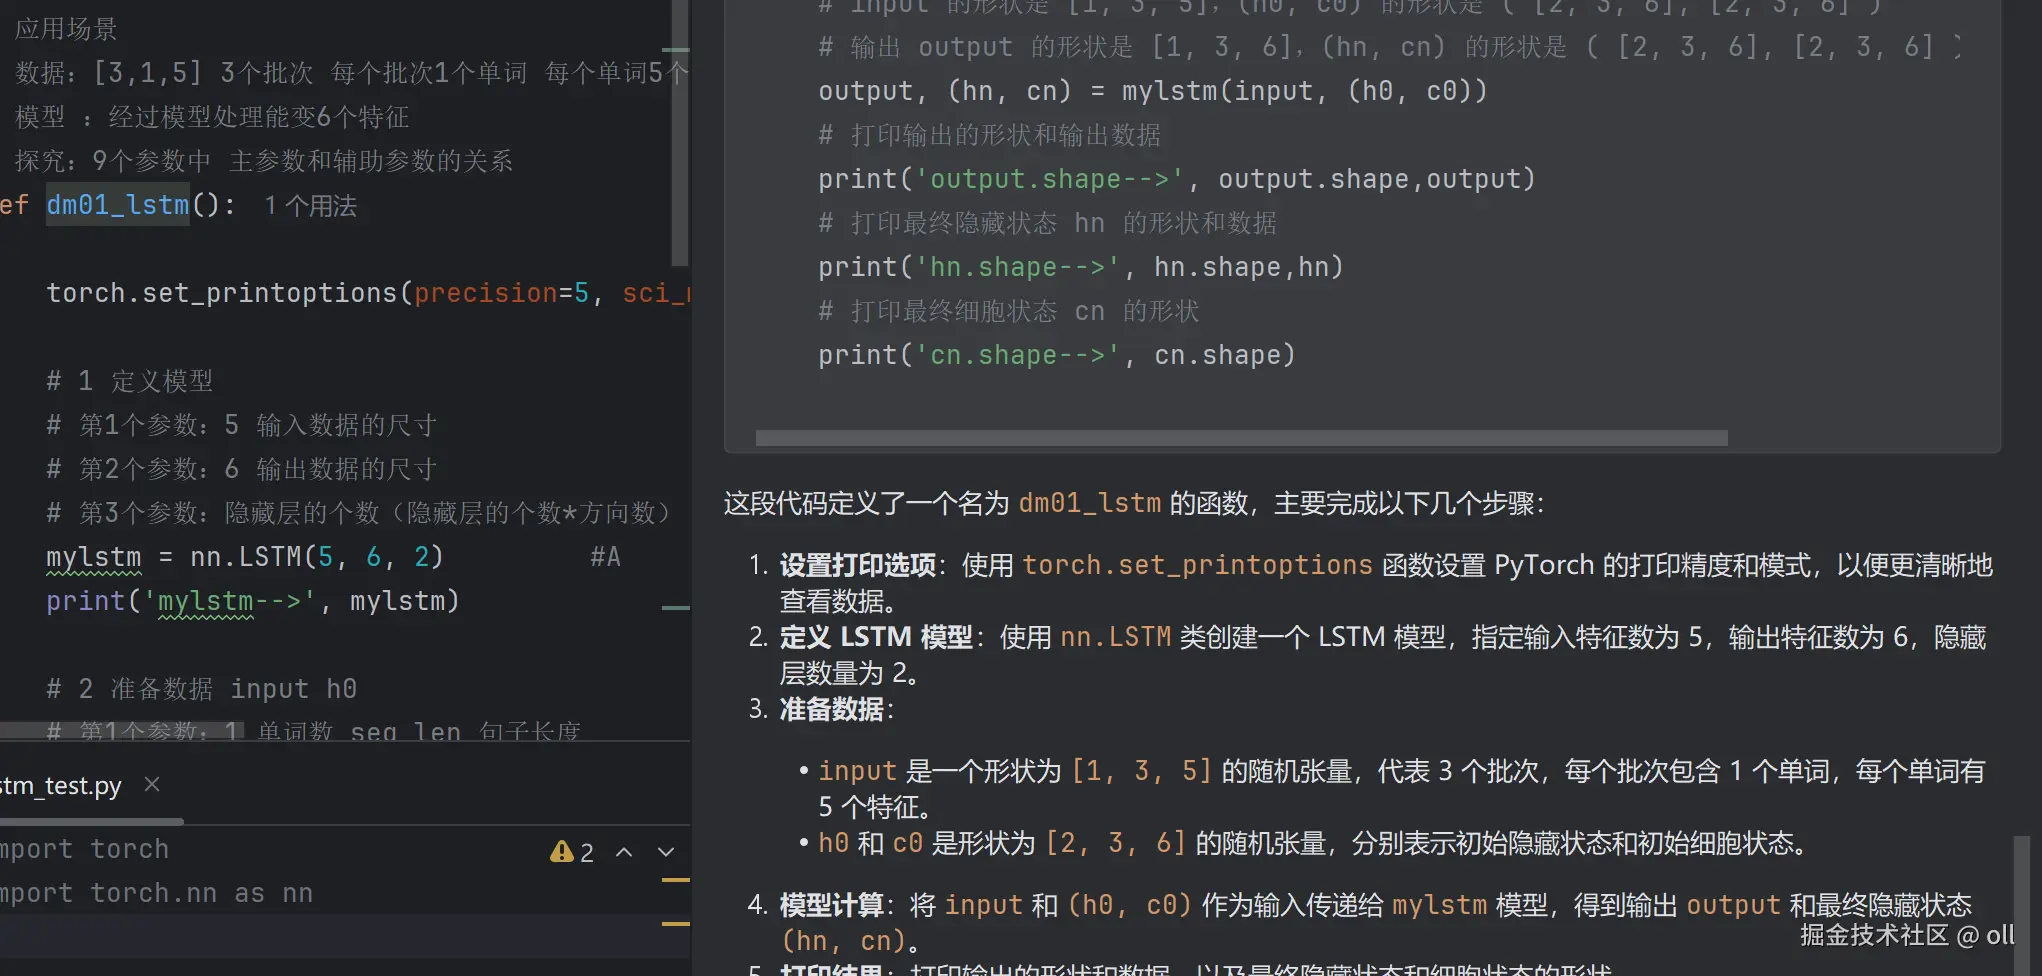Click "print('hn.shape-->', hn.shape,hn)" in chat code

point(1081,267)
